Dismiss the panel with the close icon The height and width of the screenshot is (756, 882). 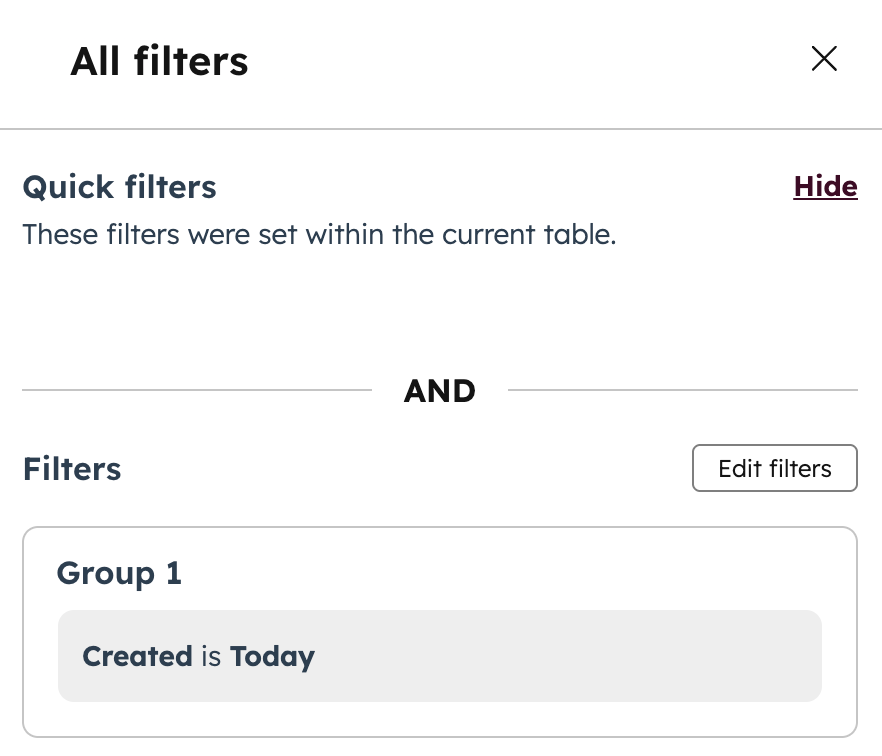[x=824, y=59]
